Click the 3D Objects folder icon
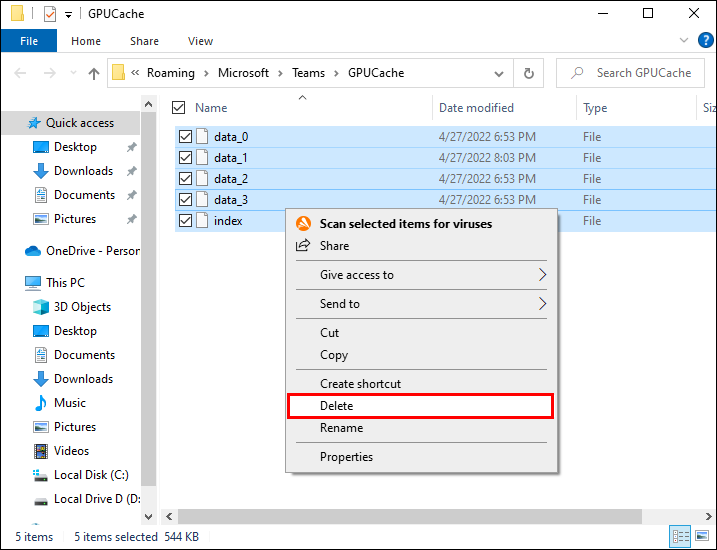Screen dimensions: 717x550 (41, 307)
